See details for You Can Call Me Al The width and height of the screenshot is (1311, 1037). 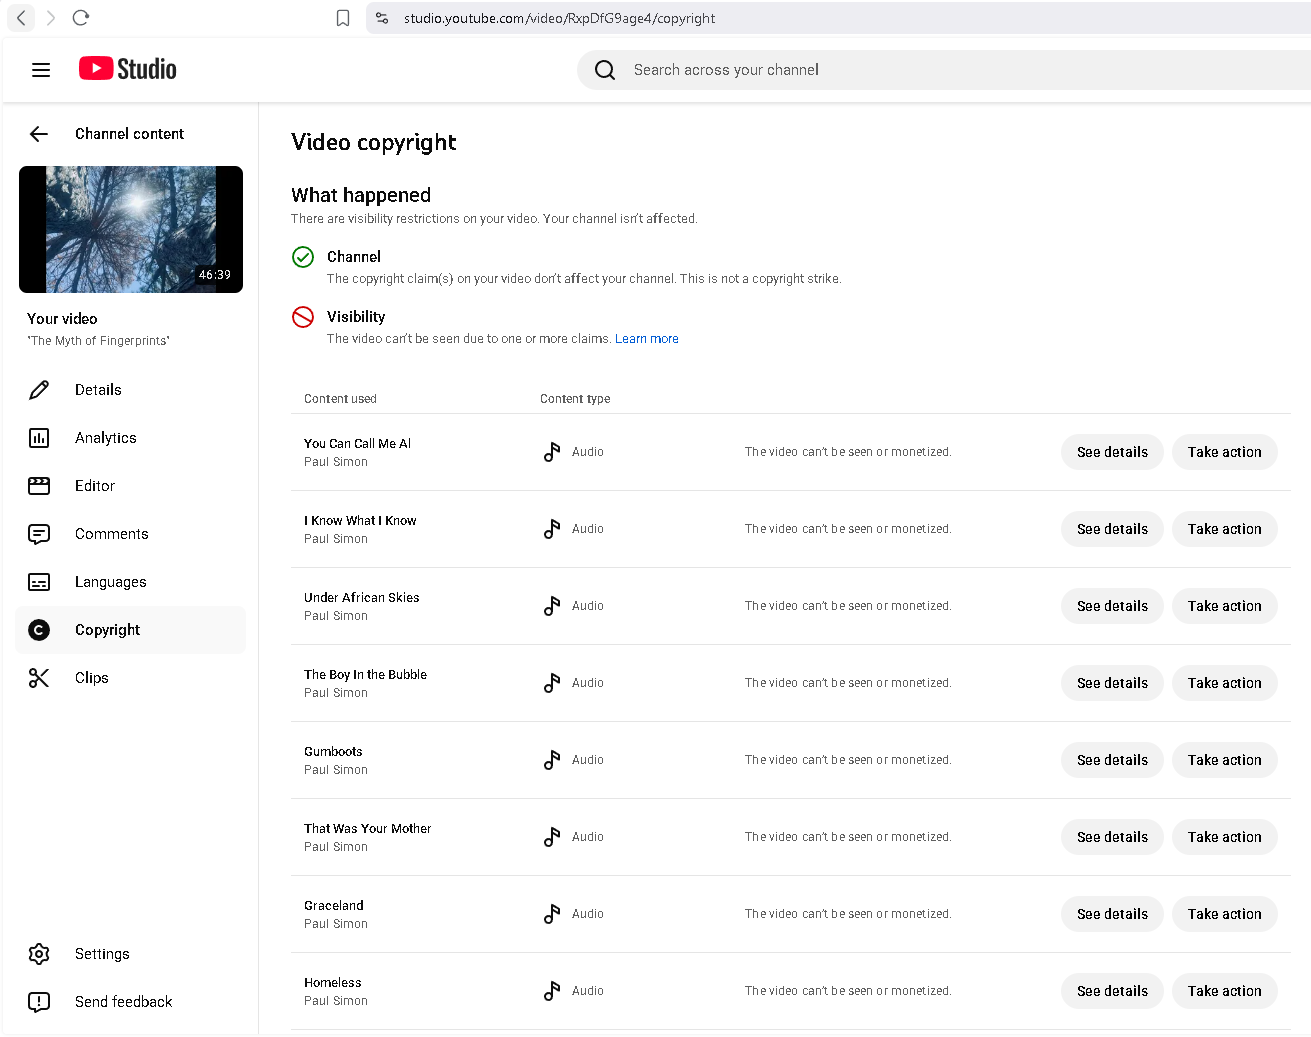(1112, 452)
